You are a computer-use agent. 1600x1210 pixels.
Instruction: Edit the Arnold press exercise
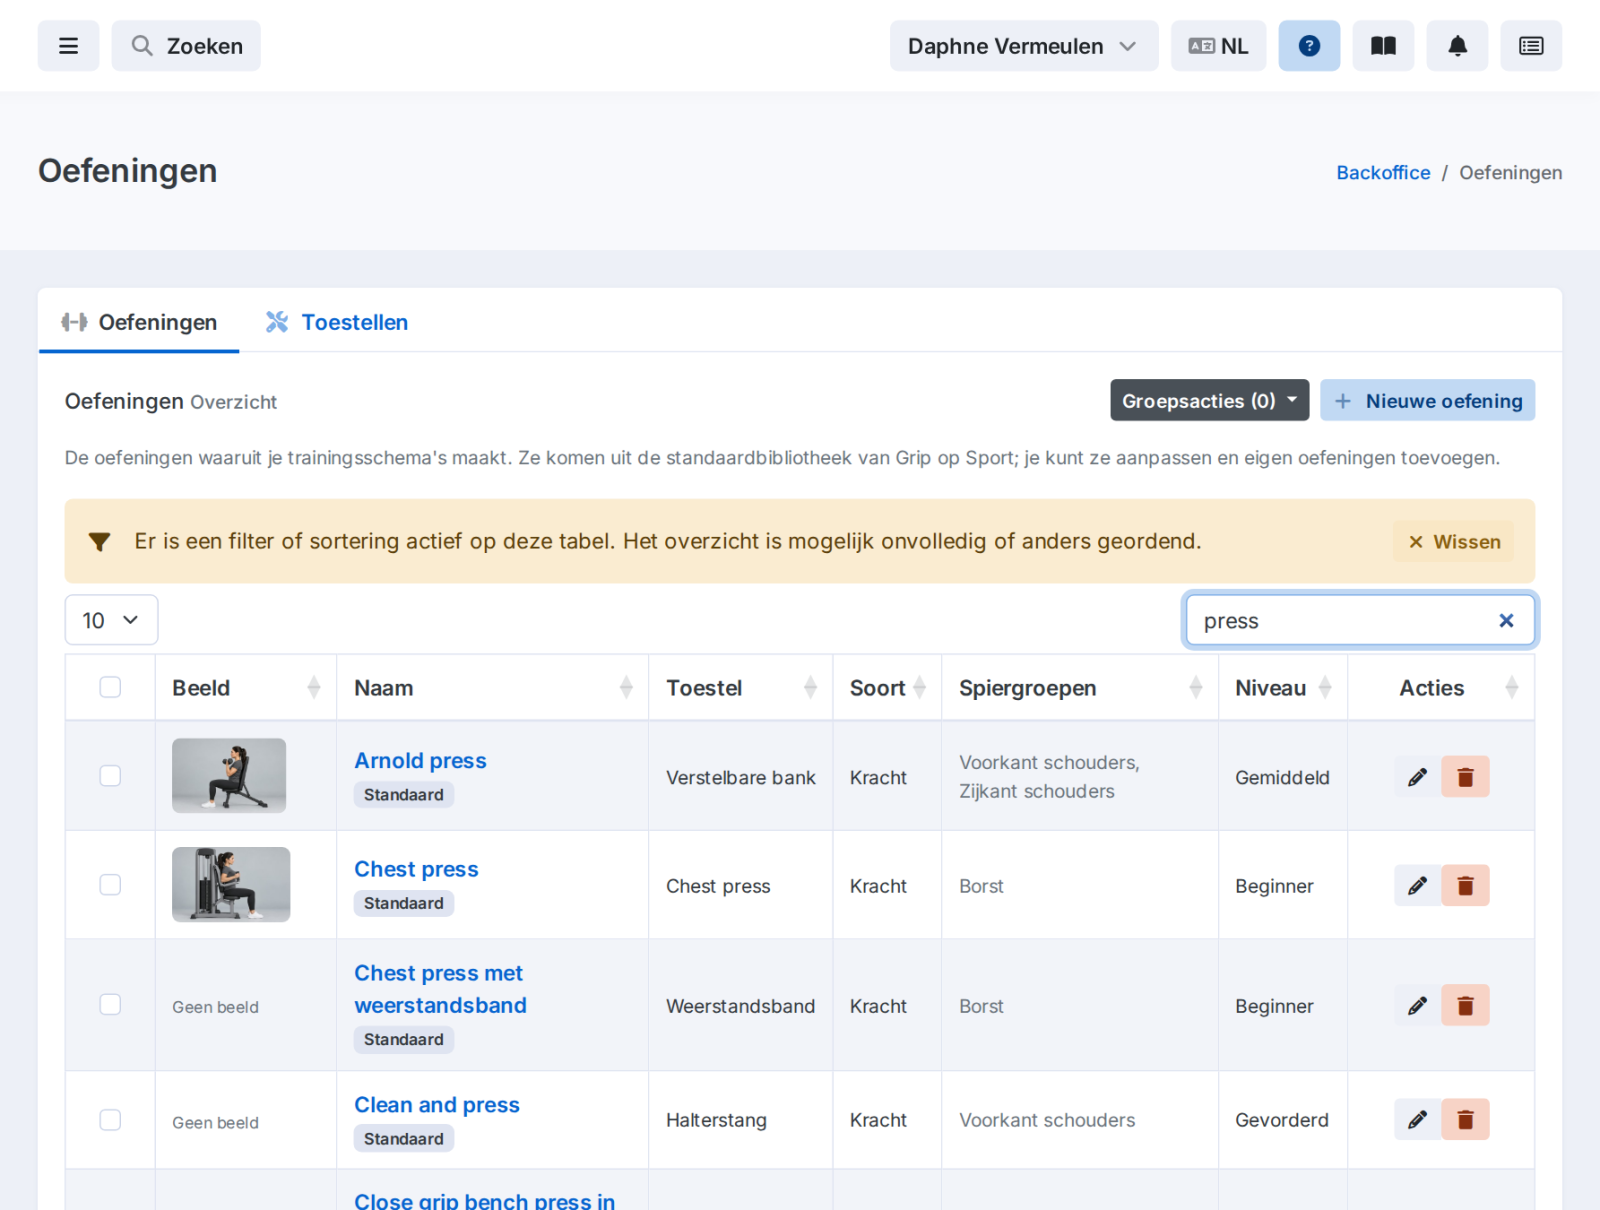[1417, 777]
